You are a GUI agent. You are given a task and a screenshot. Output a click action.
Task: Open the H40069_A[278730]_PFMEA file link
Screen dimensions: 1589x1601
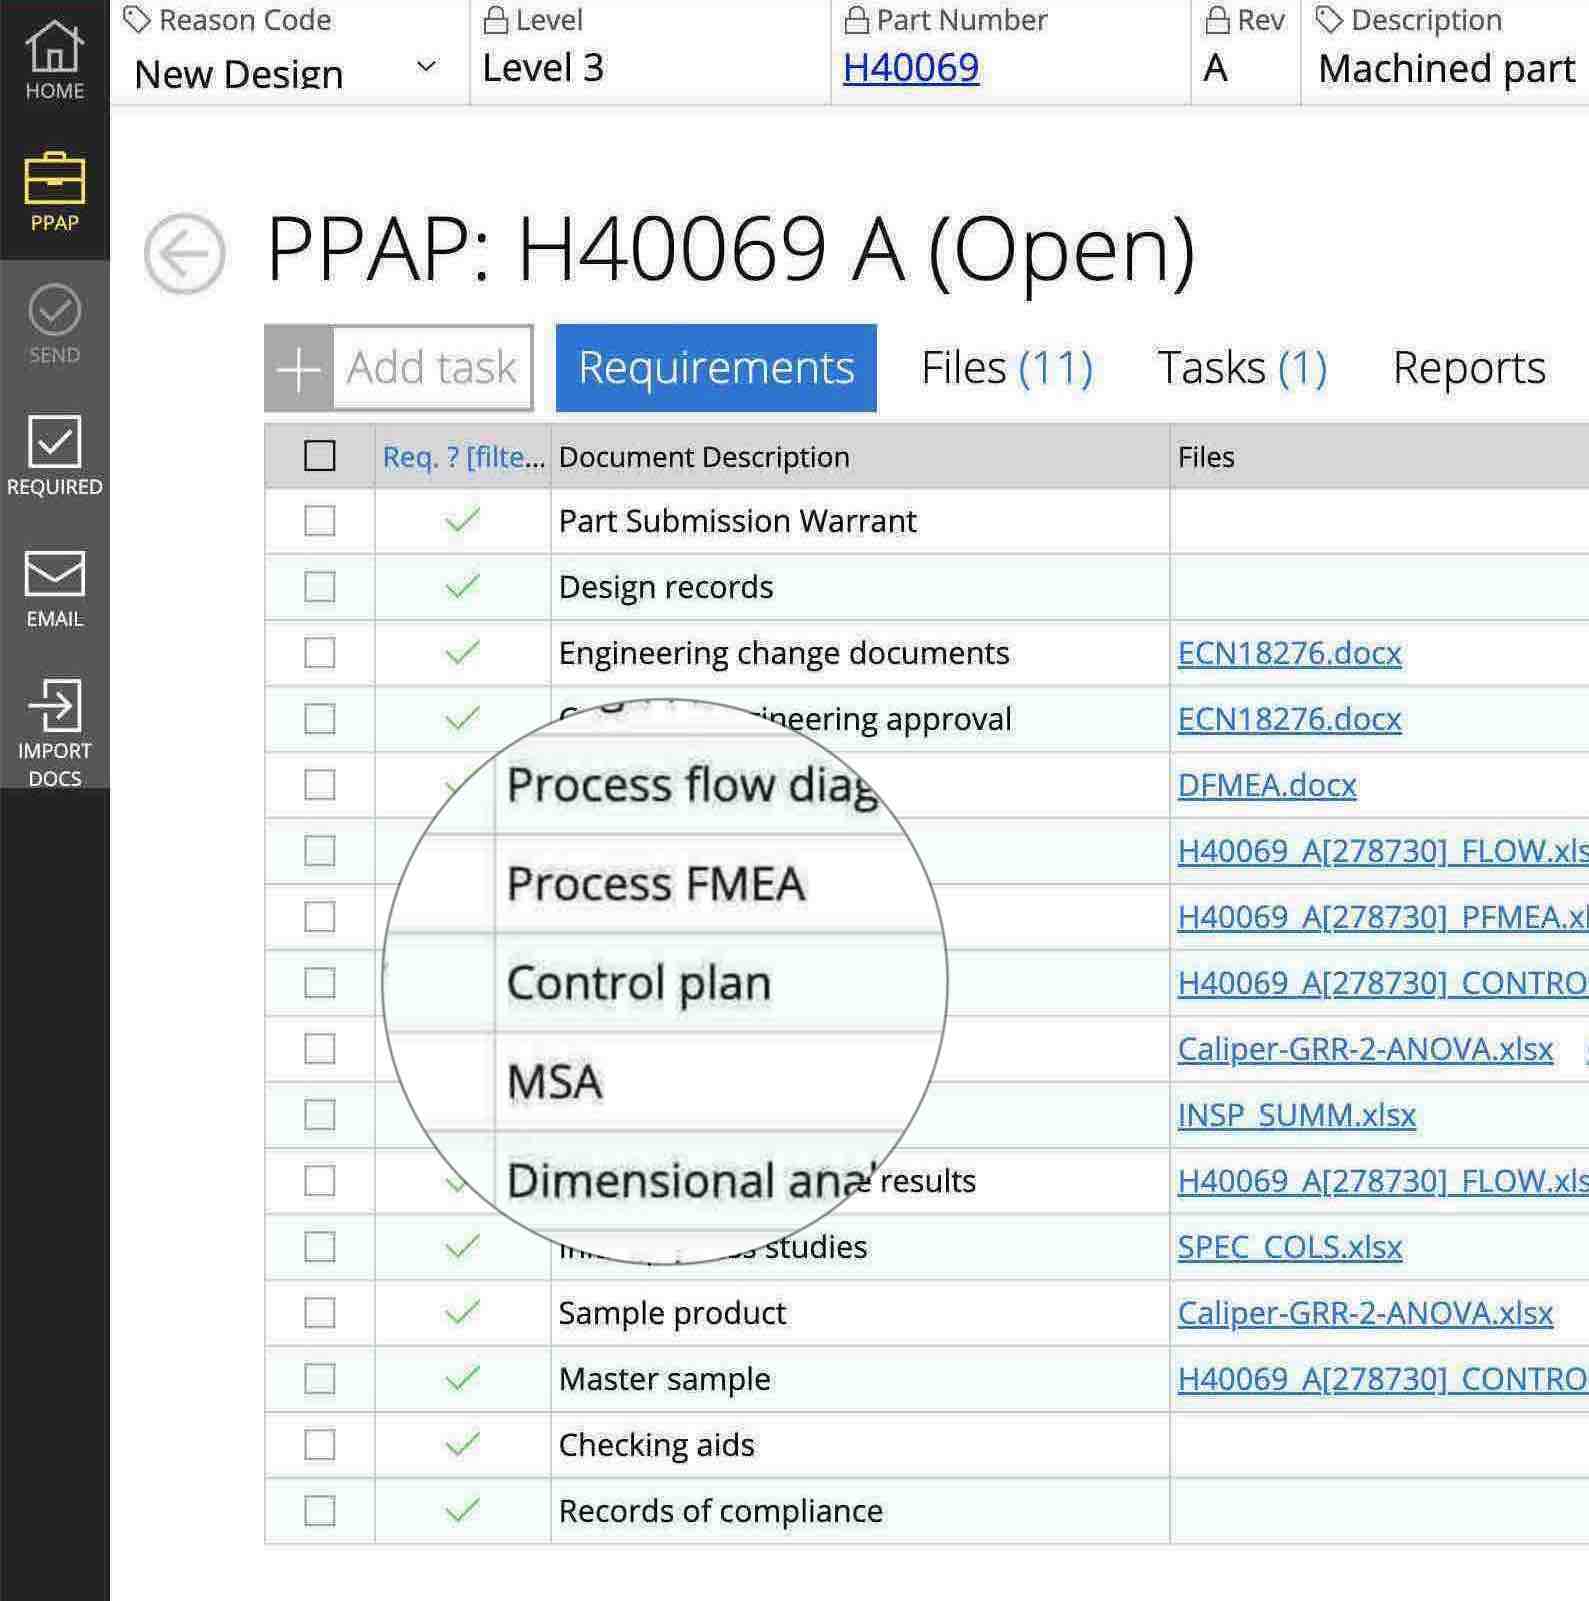[x=1383, y=917]
